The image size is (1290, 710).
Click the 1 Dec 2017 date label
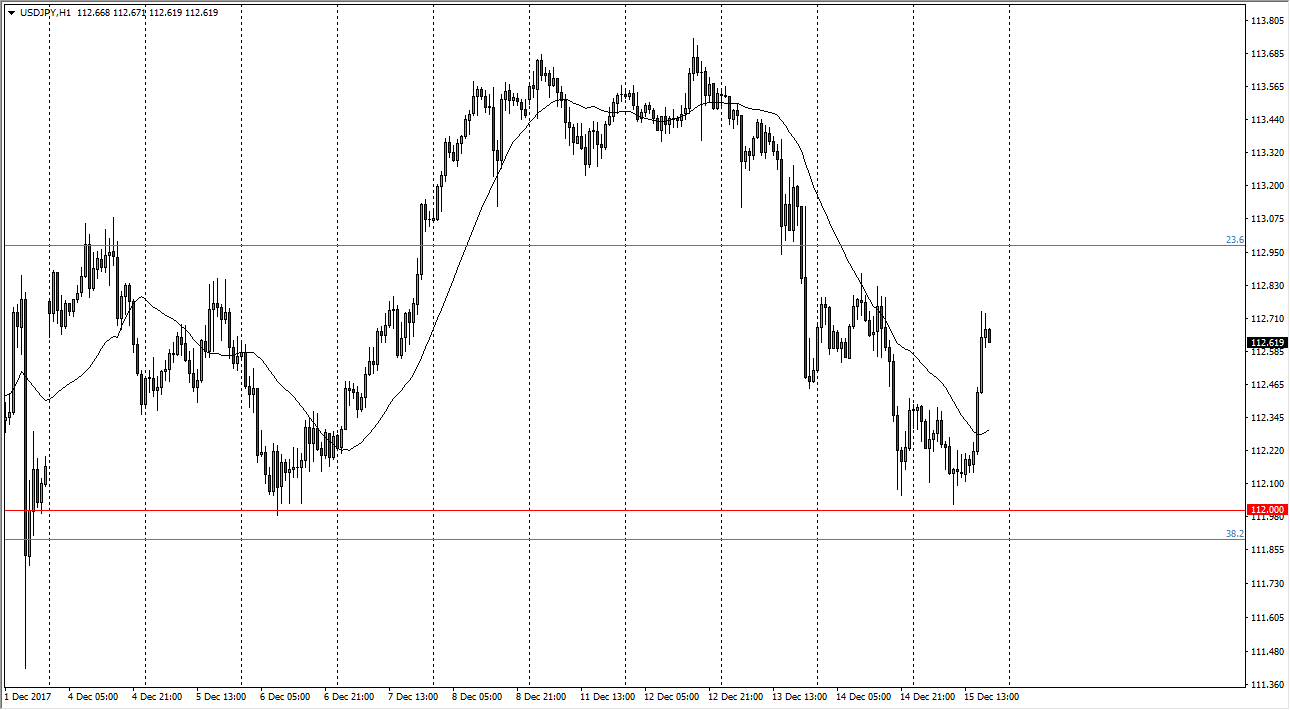tap(26, 696)
